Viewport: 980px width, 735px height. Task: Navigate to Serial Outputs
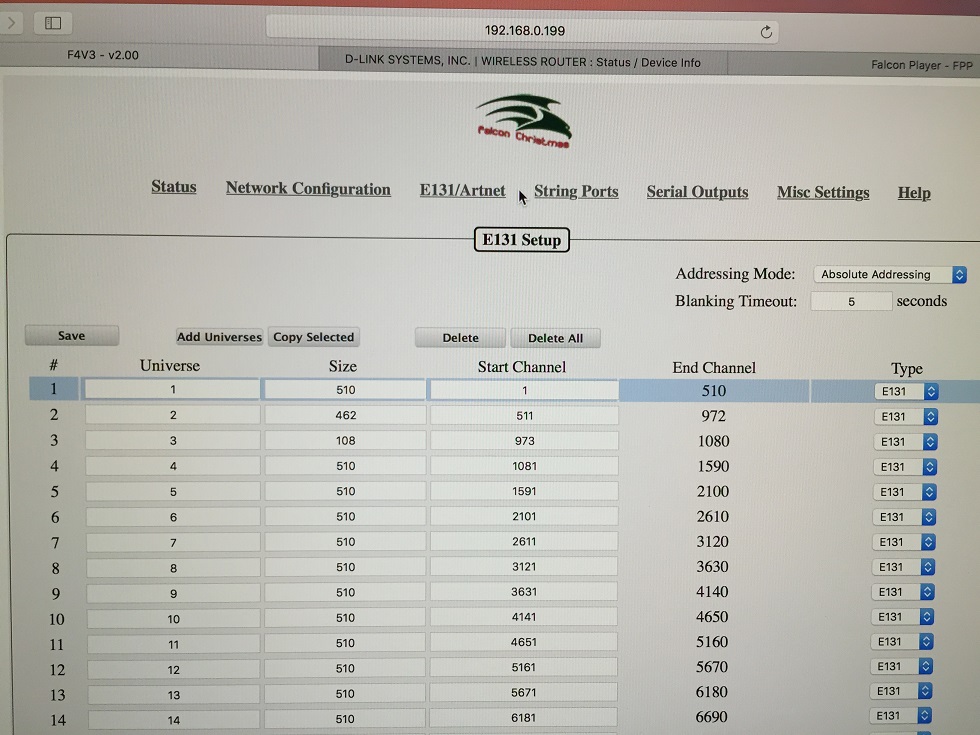tap(697, 193)
